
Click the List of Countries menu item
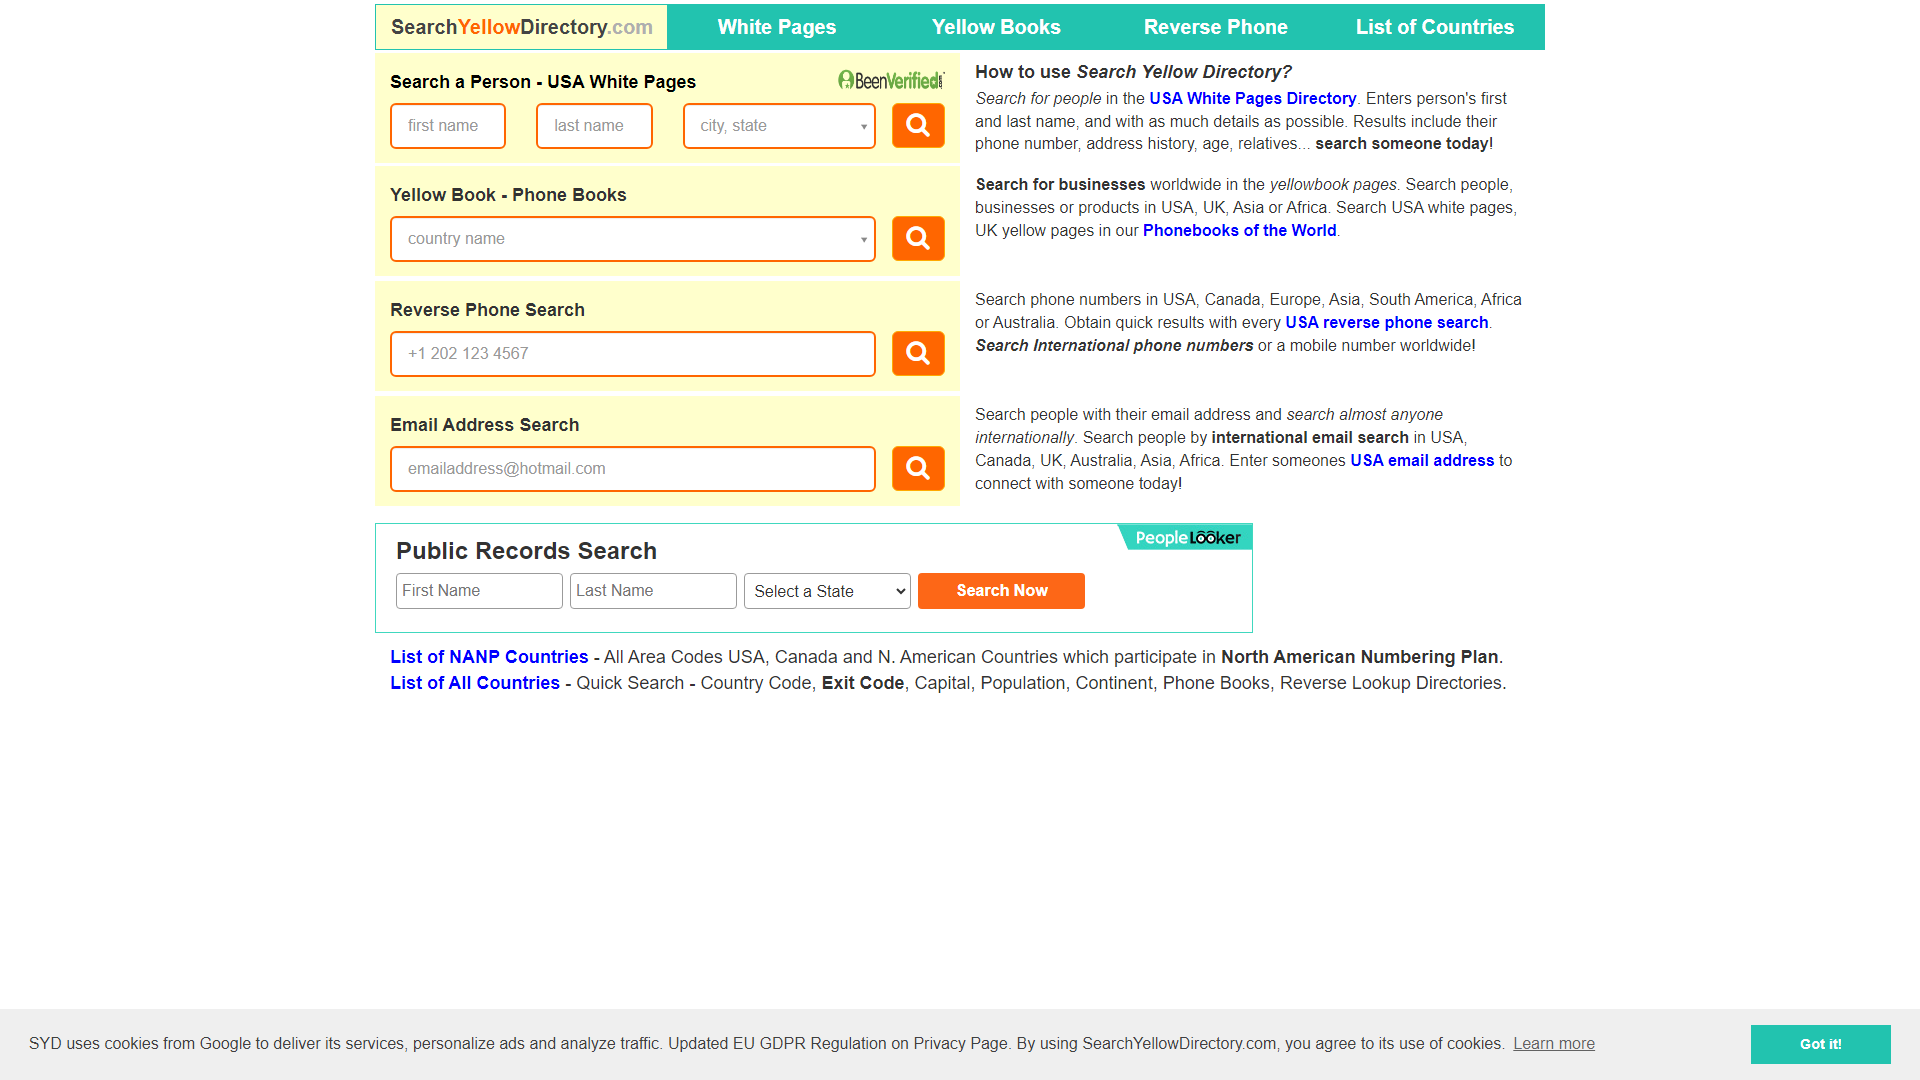coord(1435,26)
